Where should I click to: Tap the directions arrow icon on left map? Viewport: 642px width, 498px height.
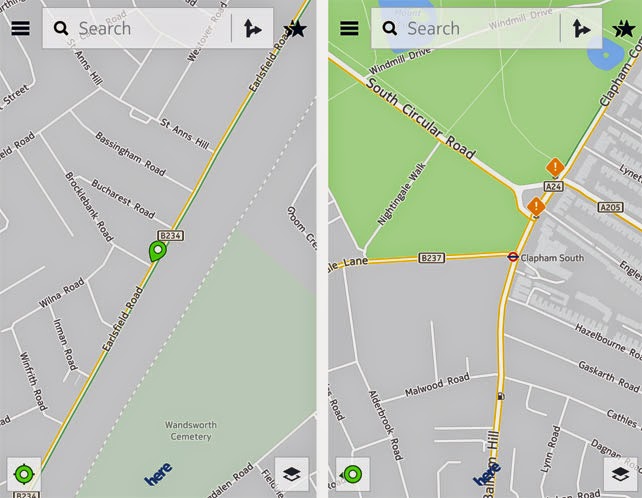[252, 29]
